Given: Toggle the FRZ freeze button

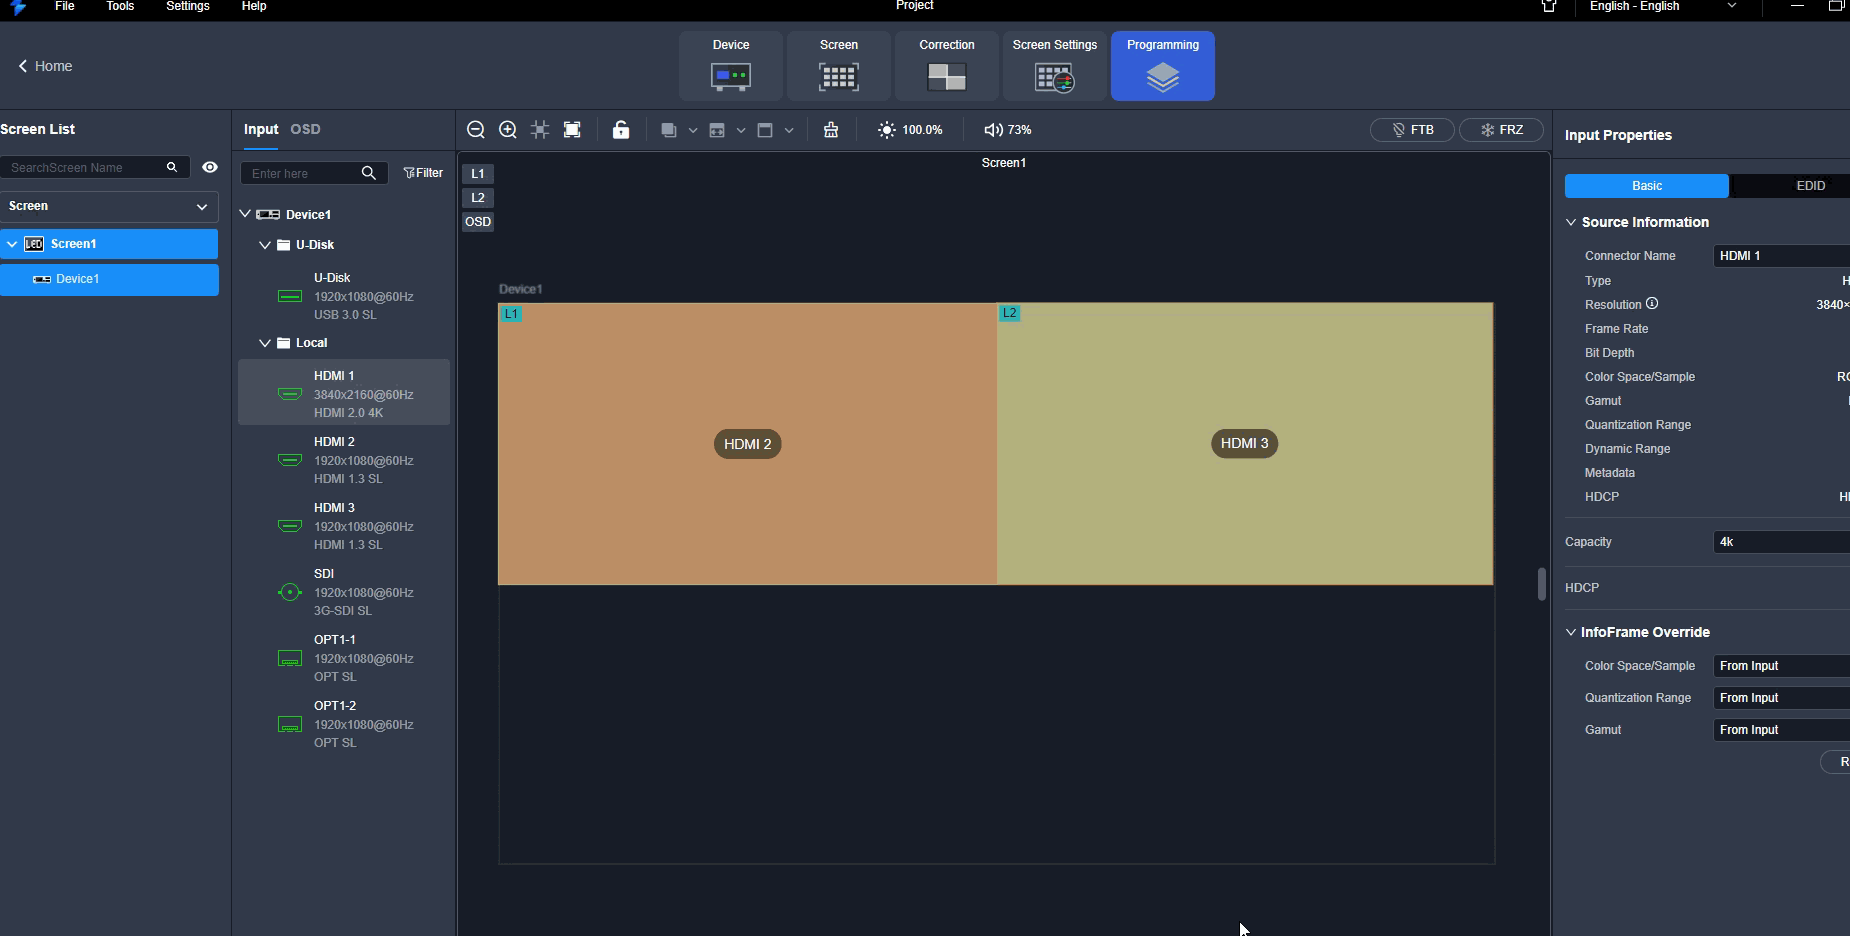Looking at the screenshot, I should tap(1501, 130).
